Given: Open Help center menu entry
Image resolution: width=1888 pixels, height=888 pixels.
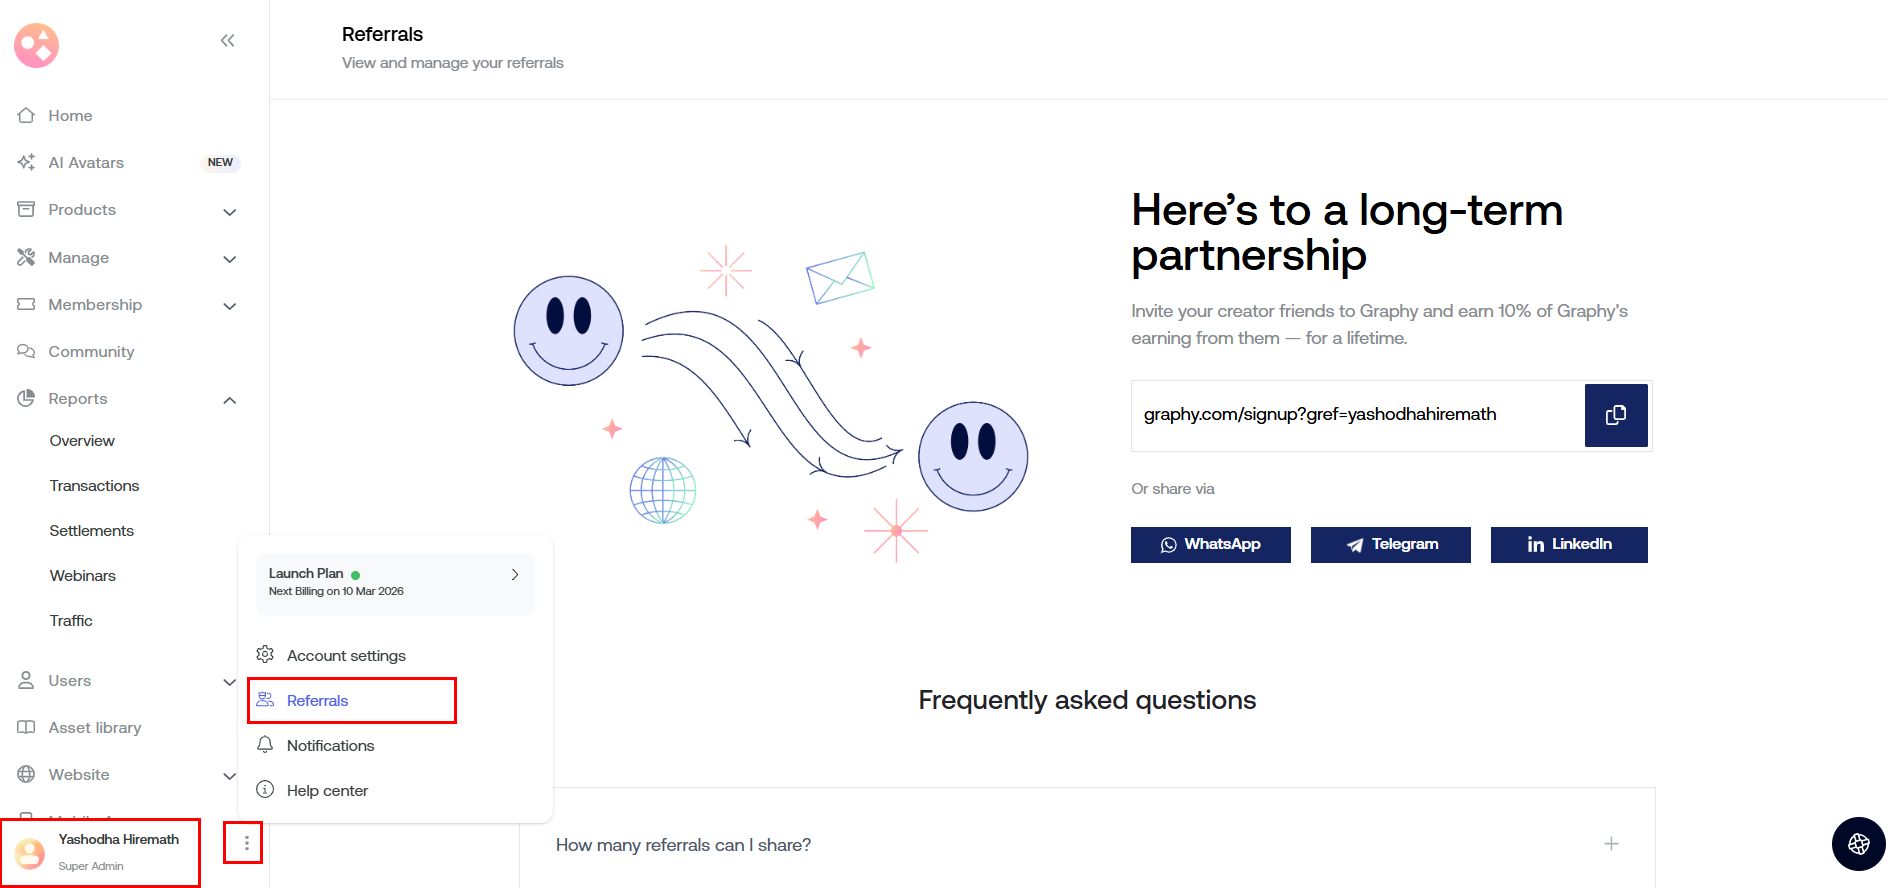Looking at the screenshot, I should coord(327,791).
